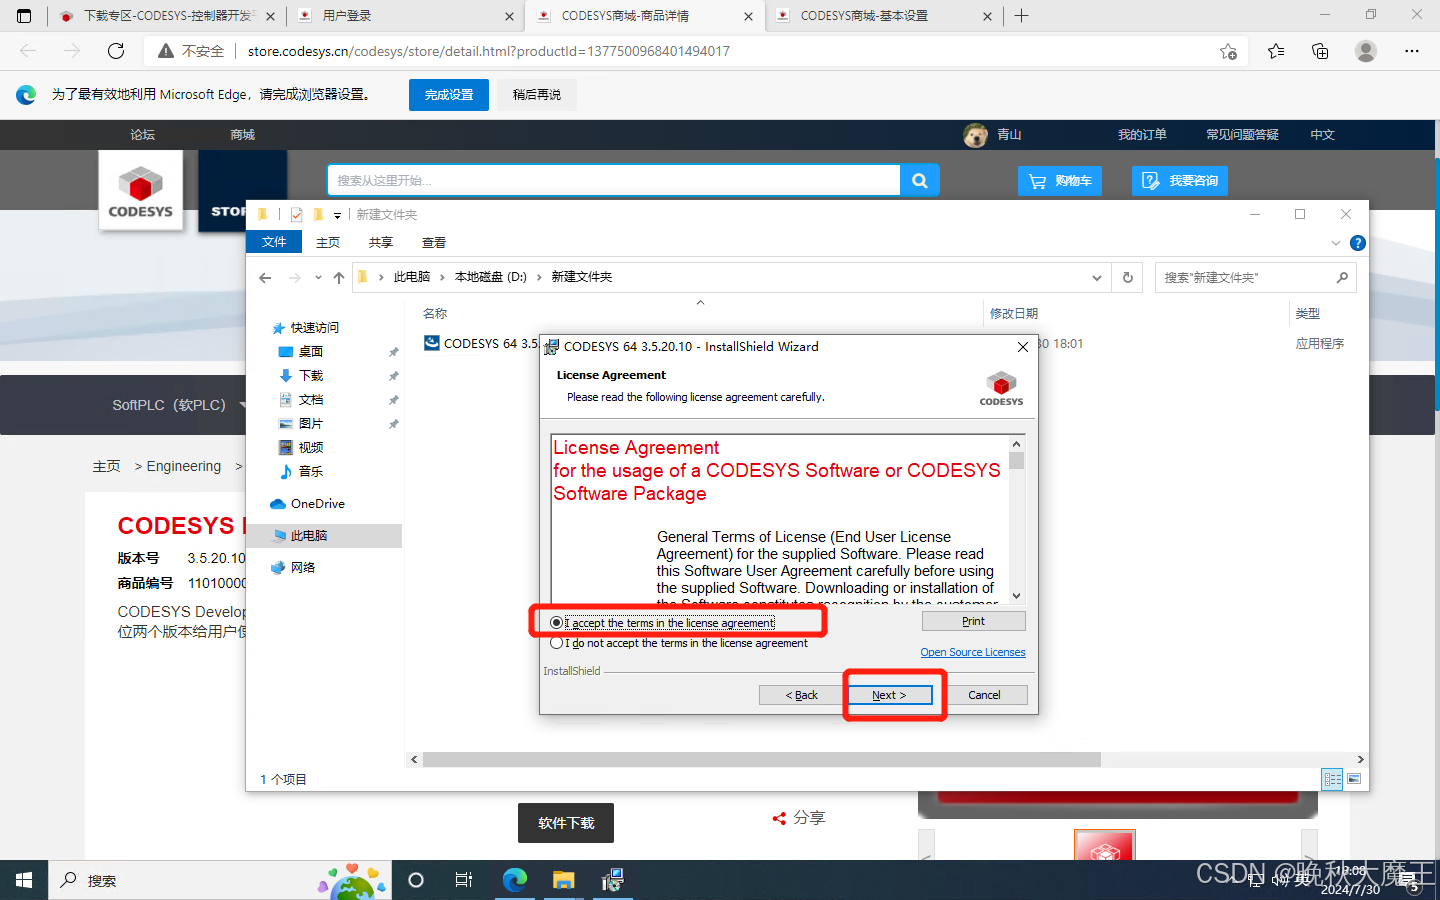
Task: Click the Explorer back navigation arrow
Action: tap(265, 277)
